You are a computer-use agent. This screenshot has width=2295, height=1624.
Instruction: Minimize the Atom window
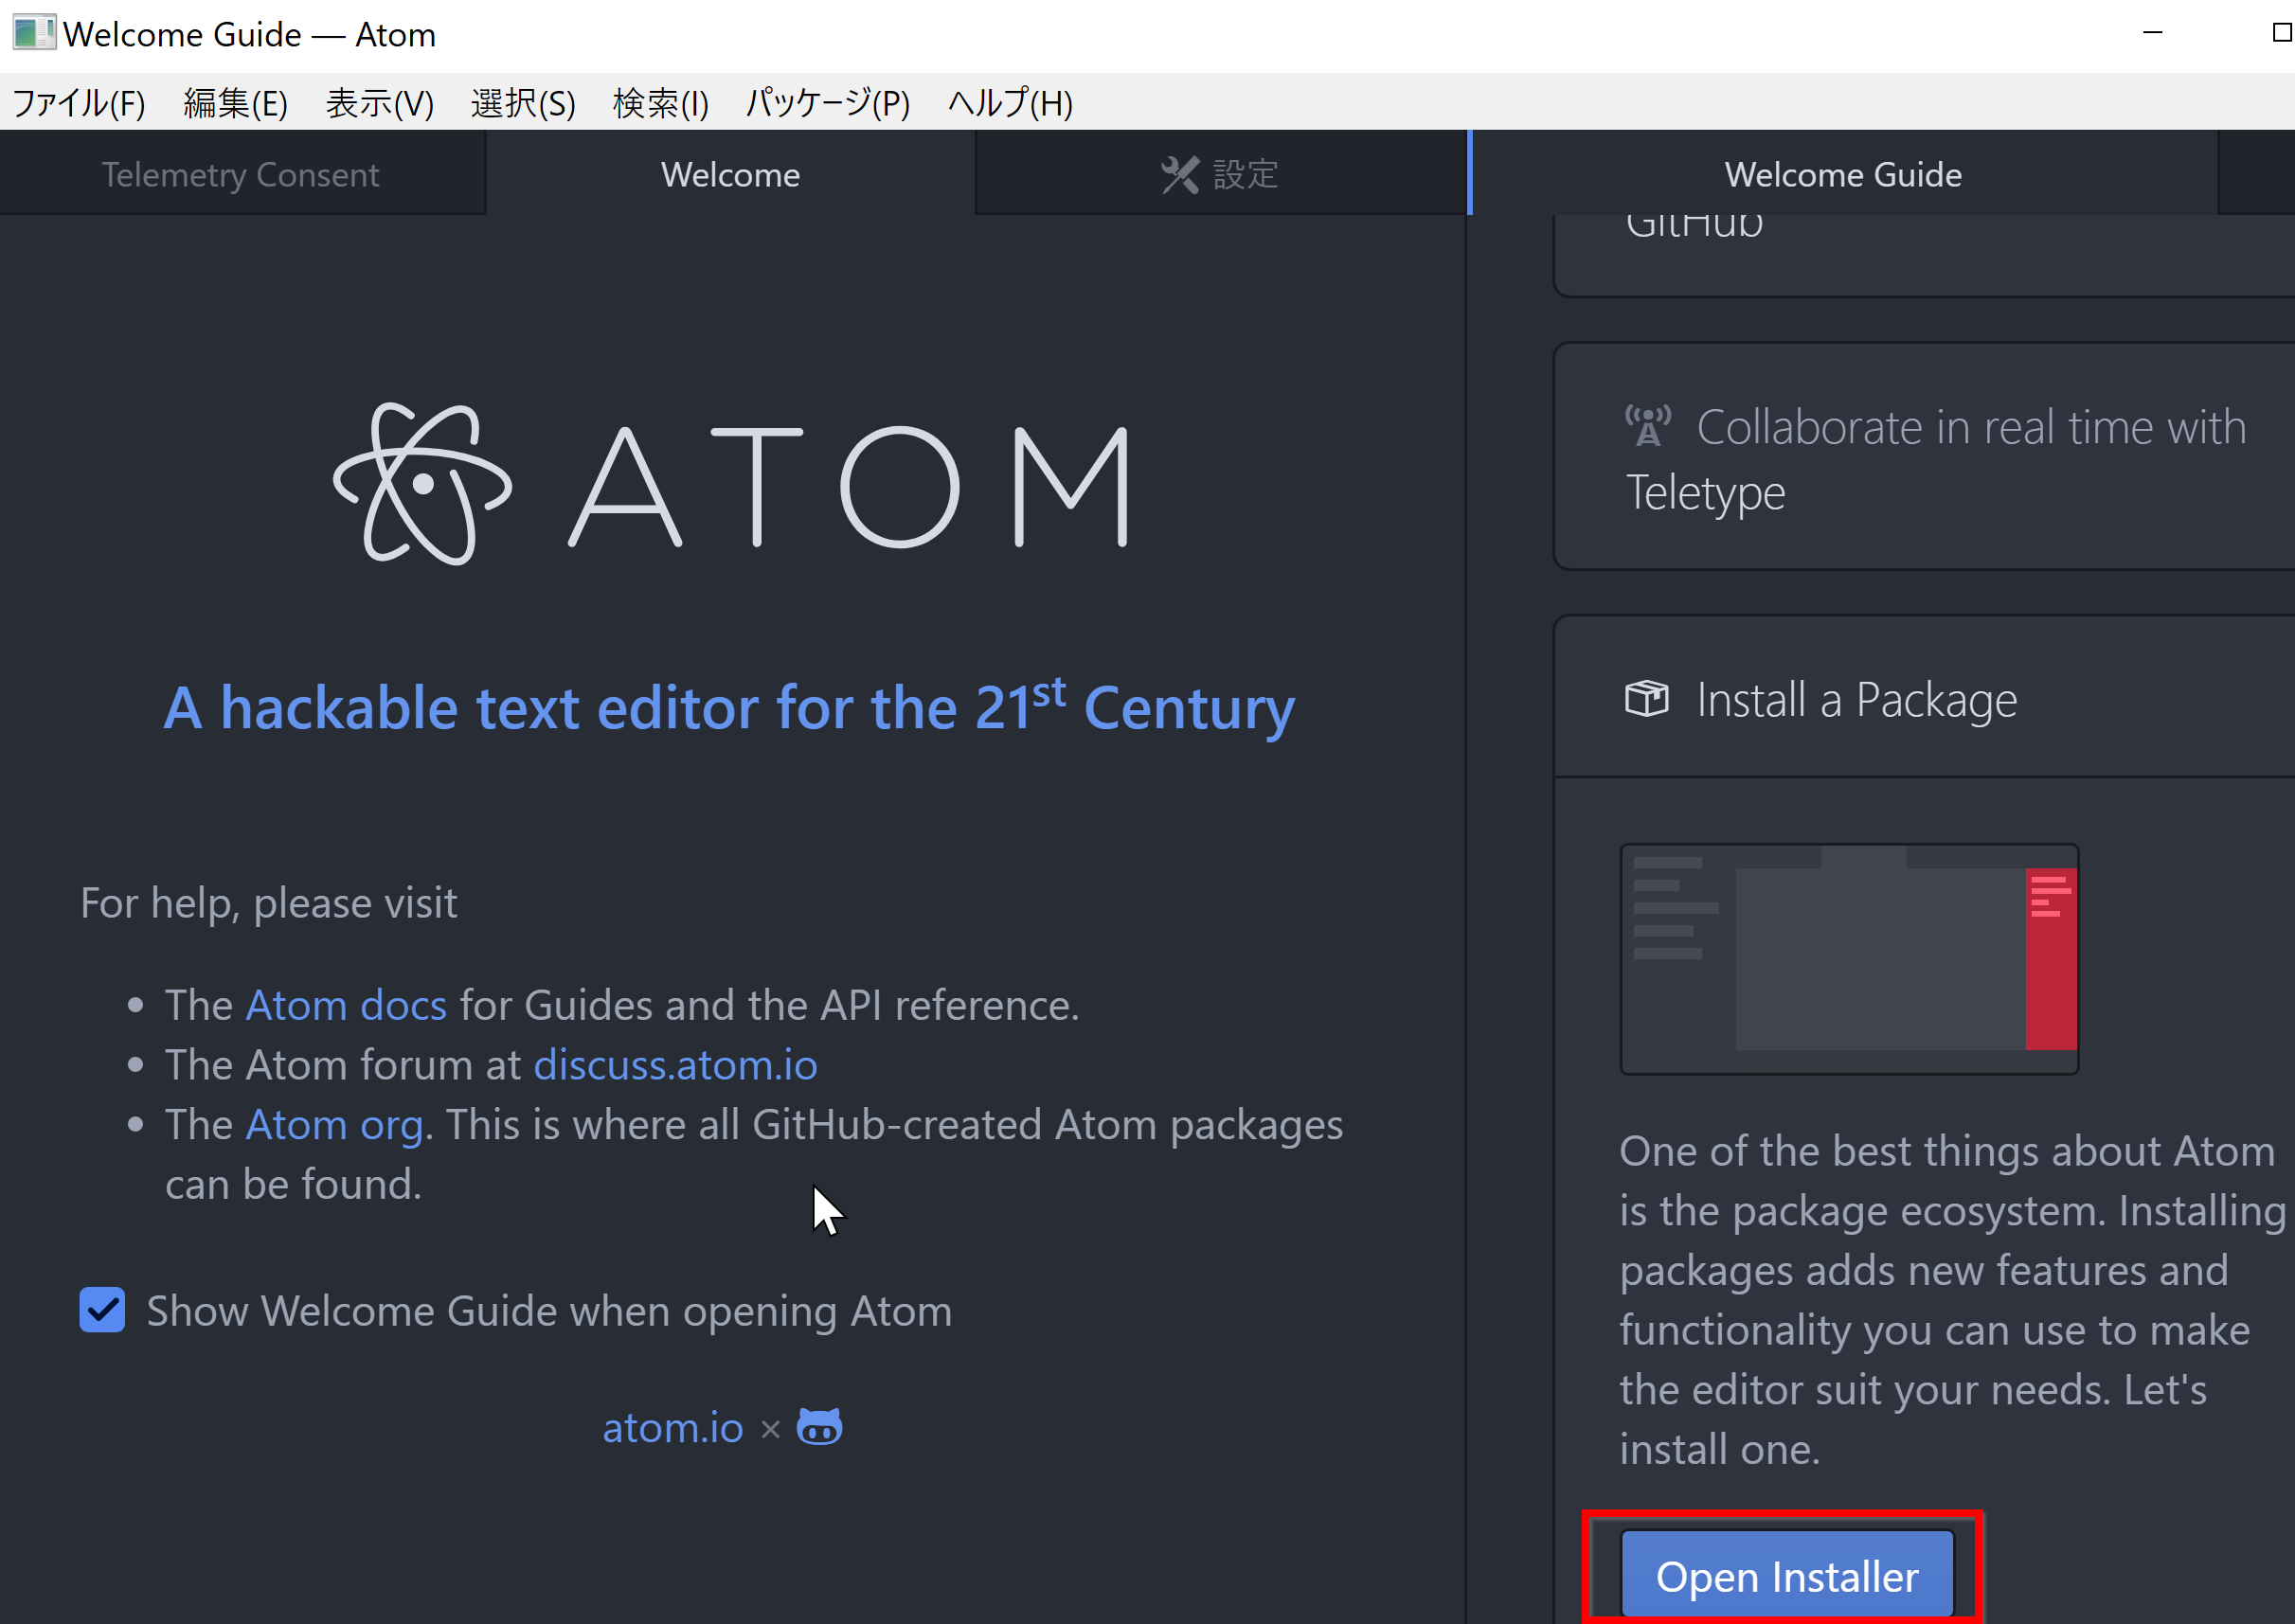2152,33
